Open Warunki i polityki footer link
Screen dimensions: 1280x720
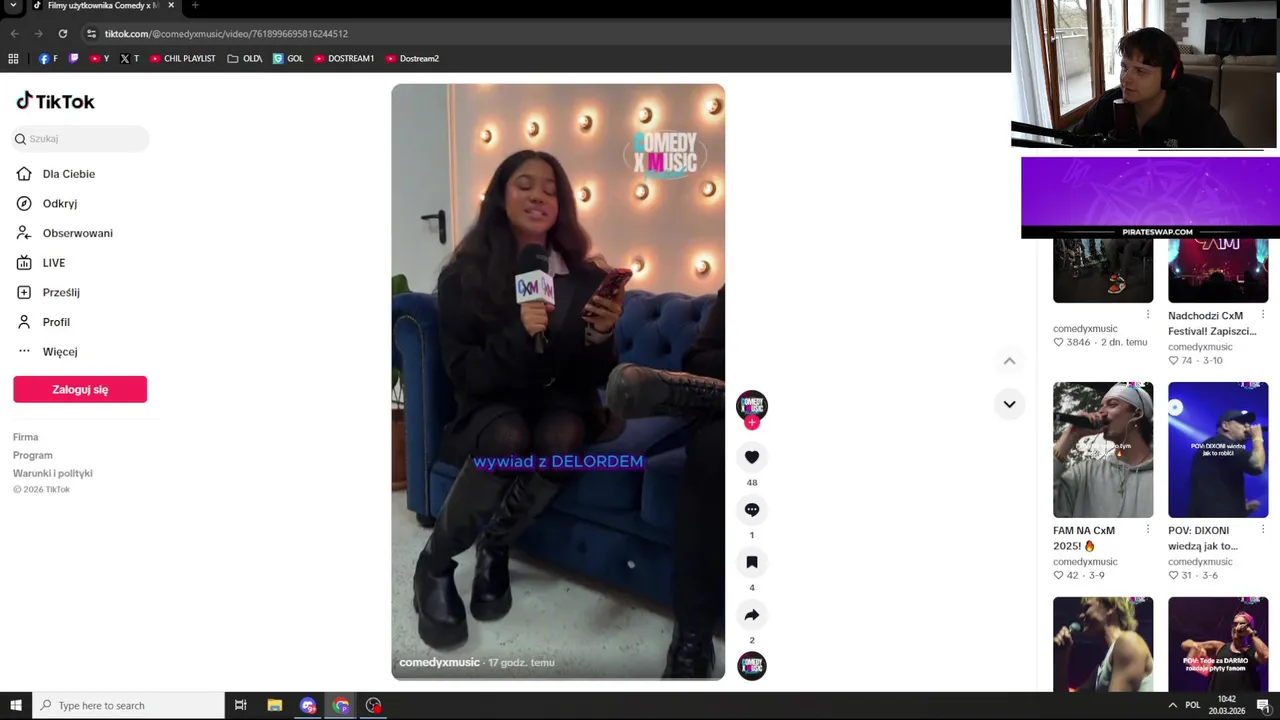pyautogui.click(x=52, y=473)
